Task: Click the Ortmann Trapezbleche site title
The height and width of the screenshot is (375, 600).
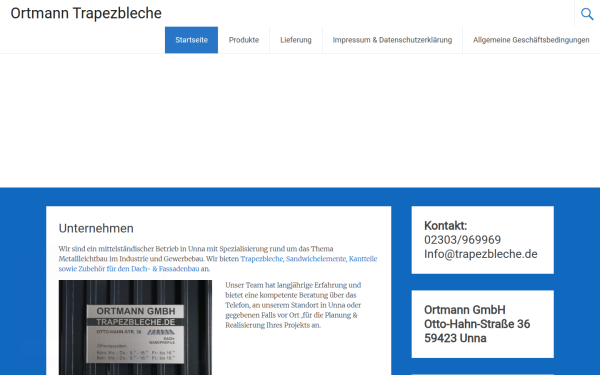Action: click(86, 13)
